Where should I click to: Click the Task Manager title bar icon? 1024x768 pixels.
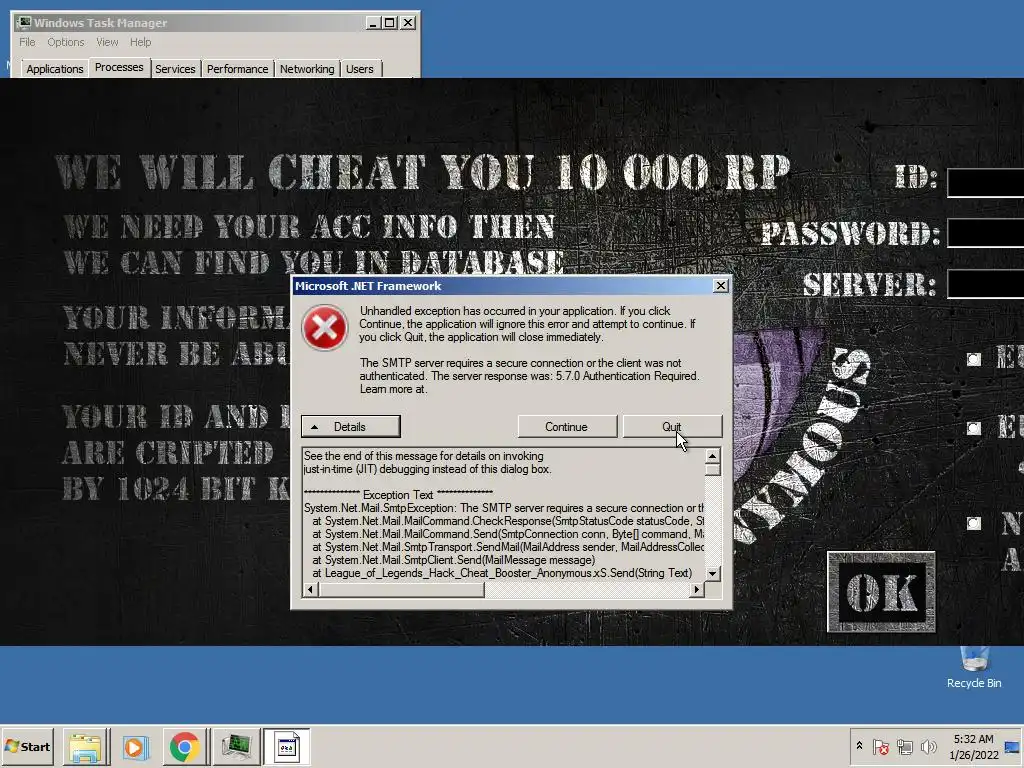[x=24, y=22]
